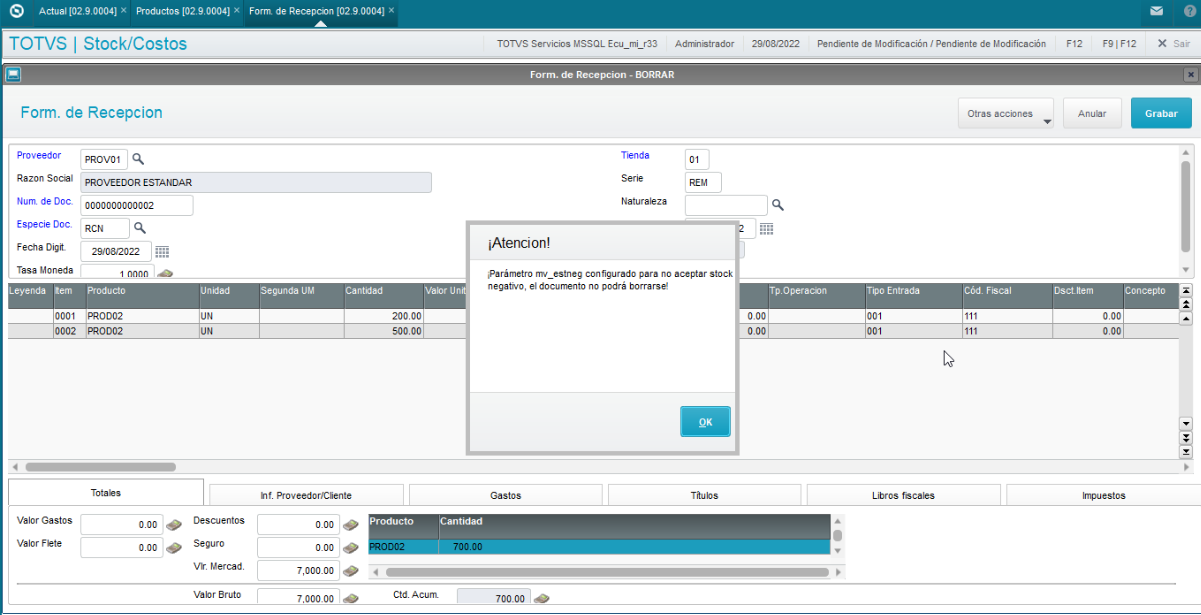The image size is (1201, 615).
Task: Click the calculator icon next to Descuentos
Action: [x=351, y=524]
